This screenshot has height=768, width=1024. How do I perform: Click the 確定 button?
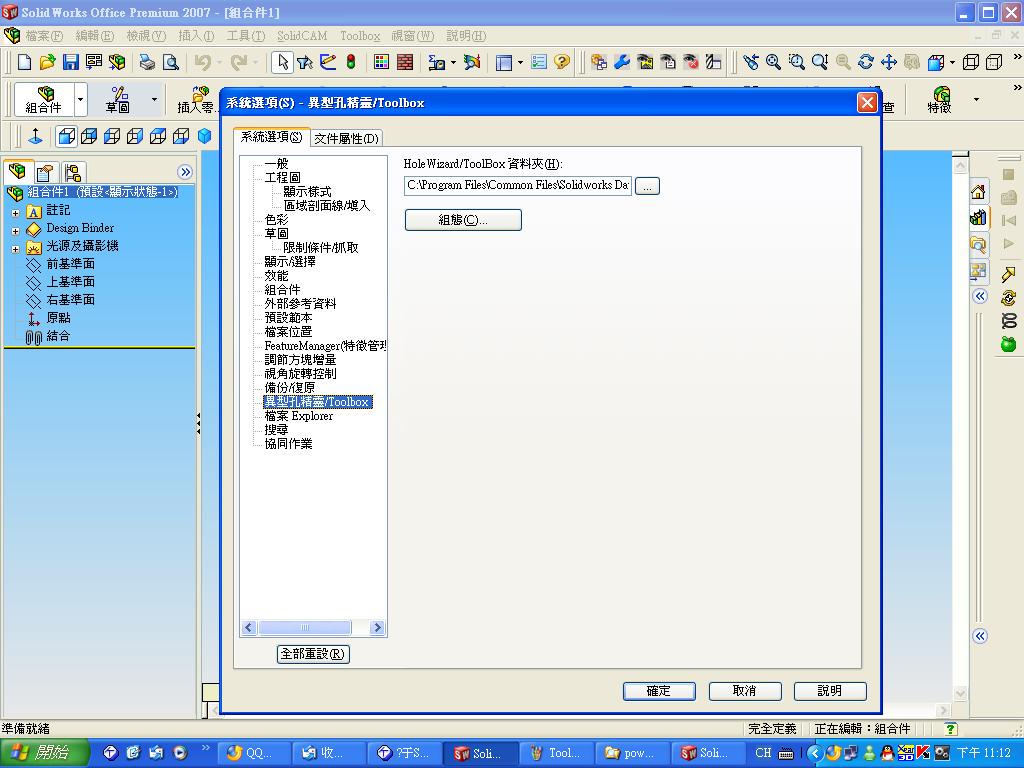pyautogui.click(x=659, y=691)
